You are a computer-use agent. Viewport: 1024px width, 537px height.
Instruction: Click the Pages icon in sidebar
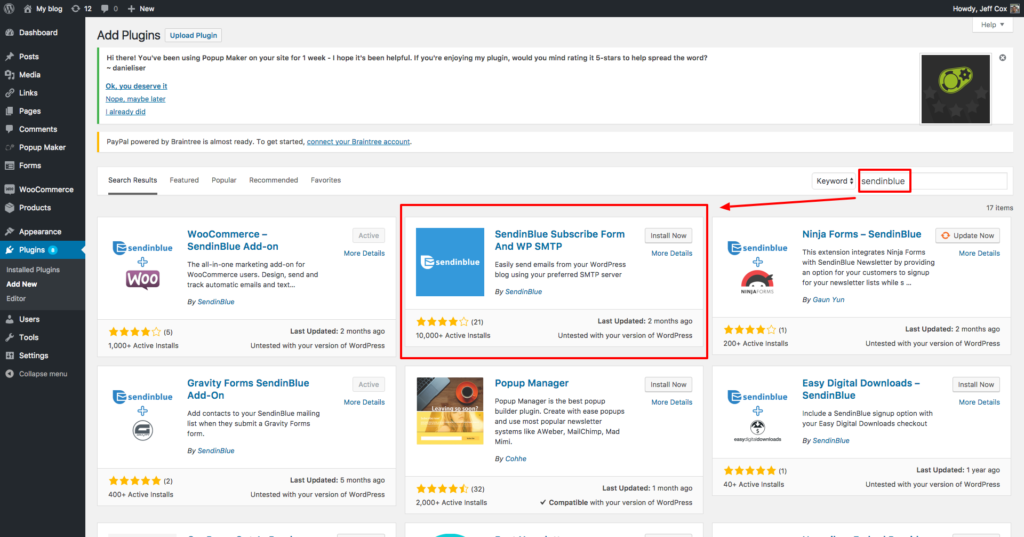10,111
